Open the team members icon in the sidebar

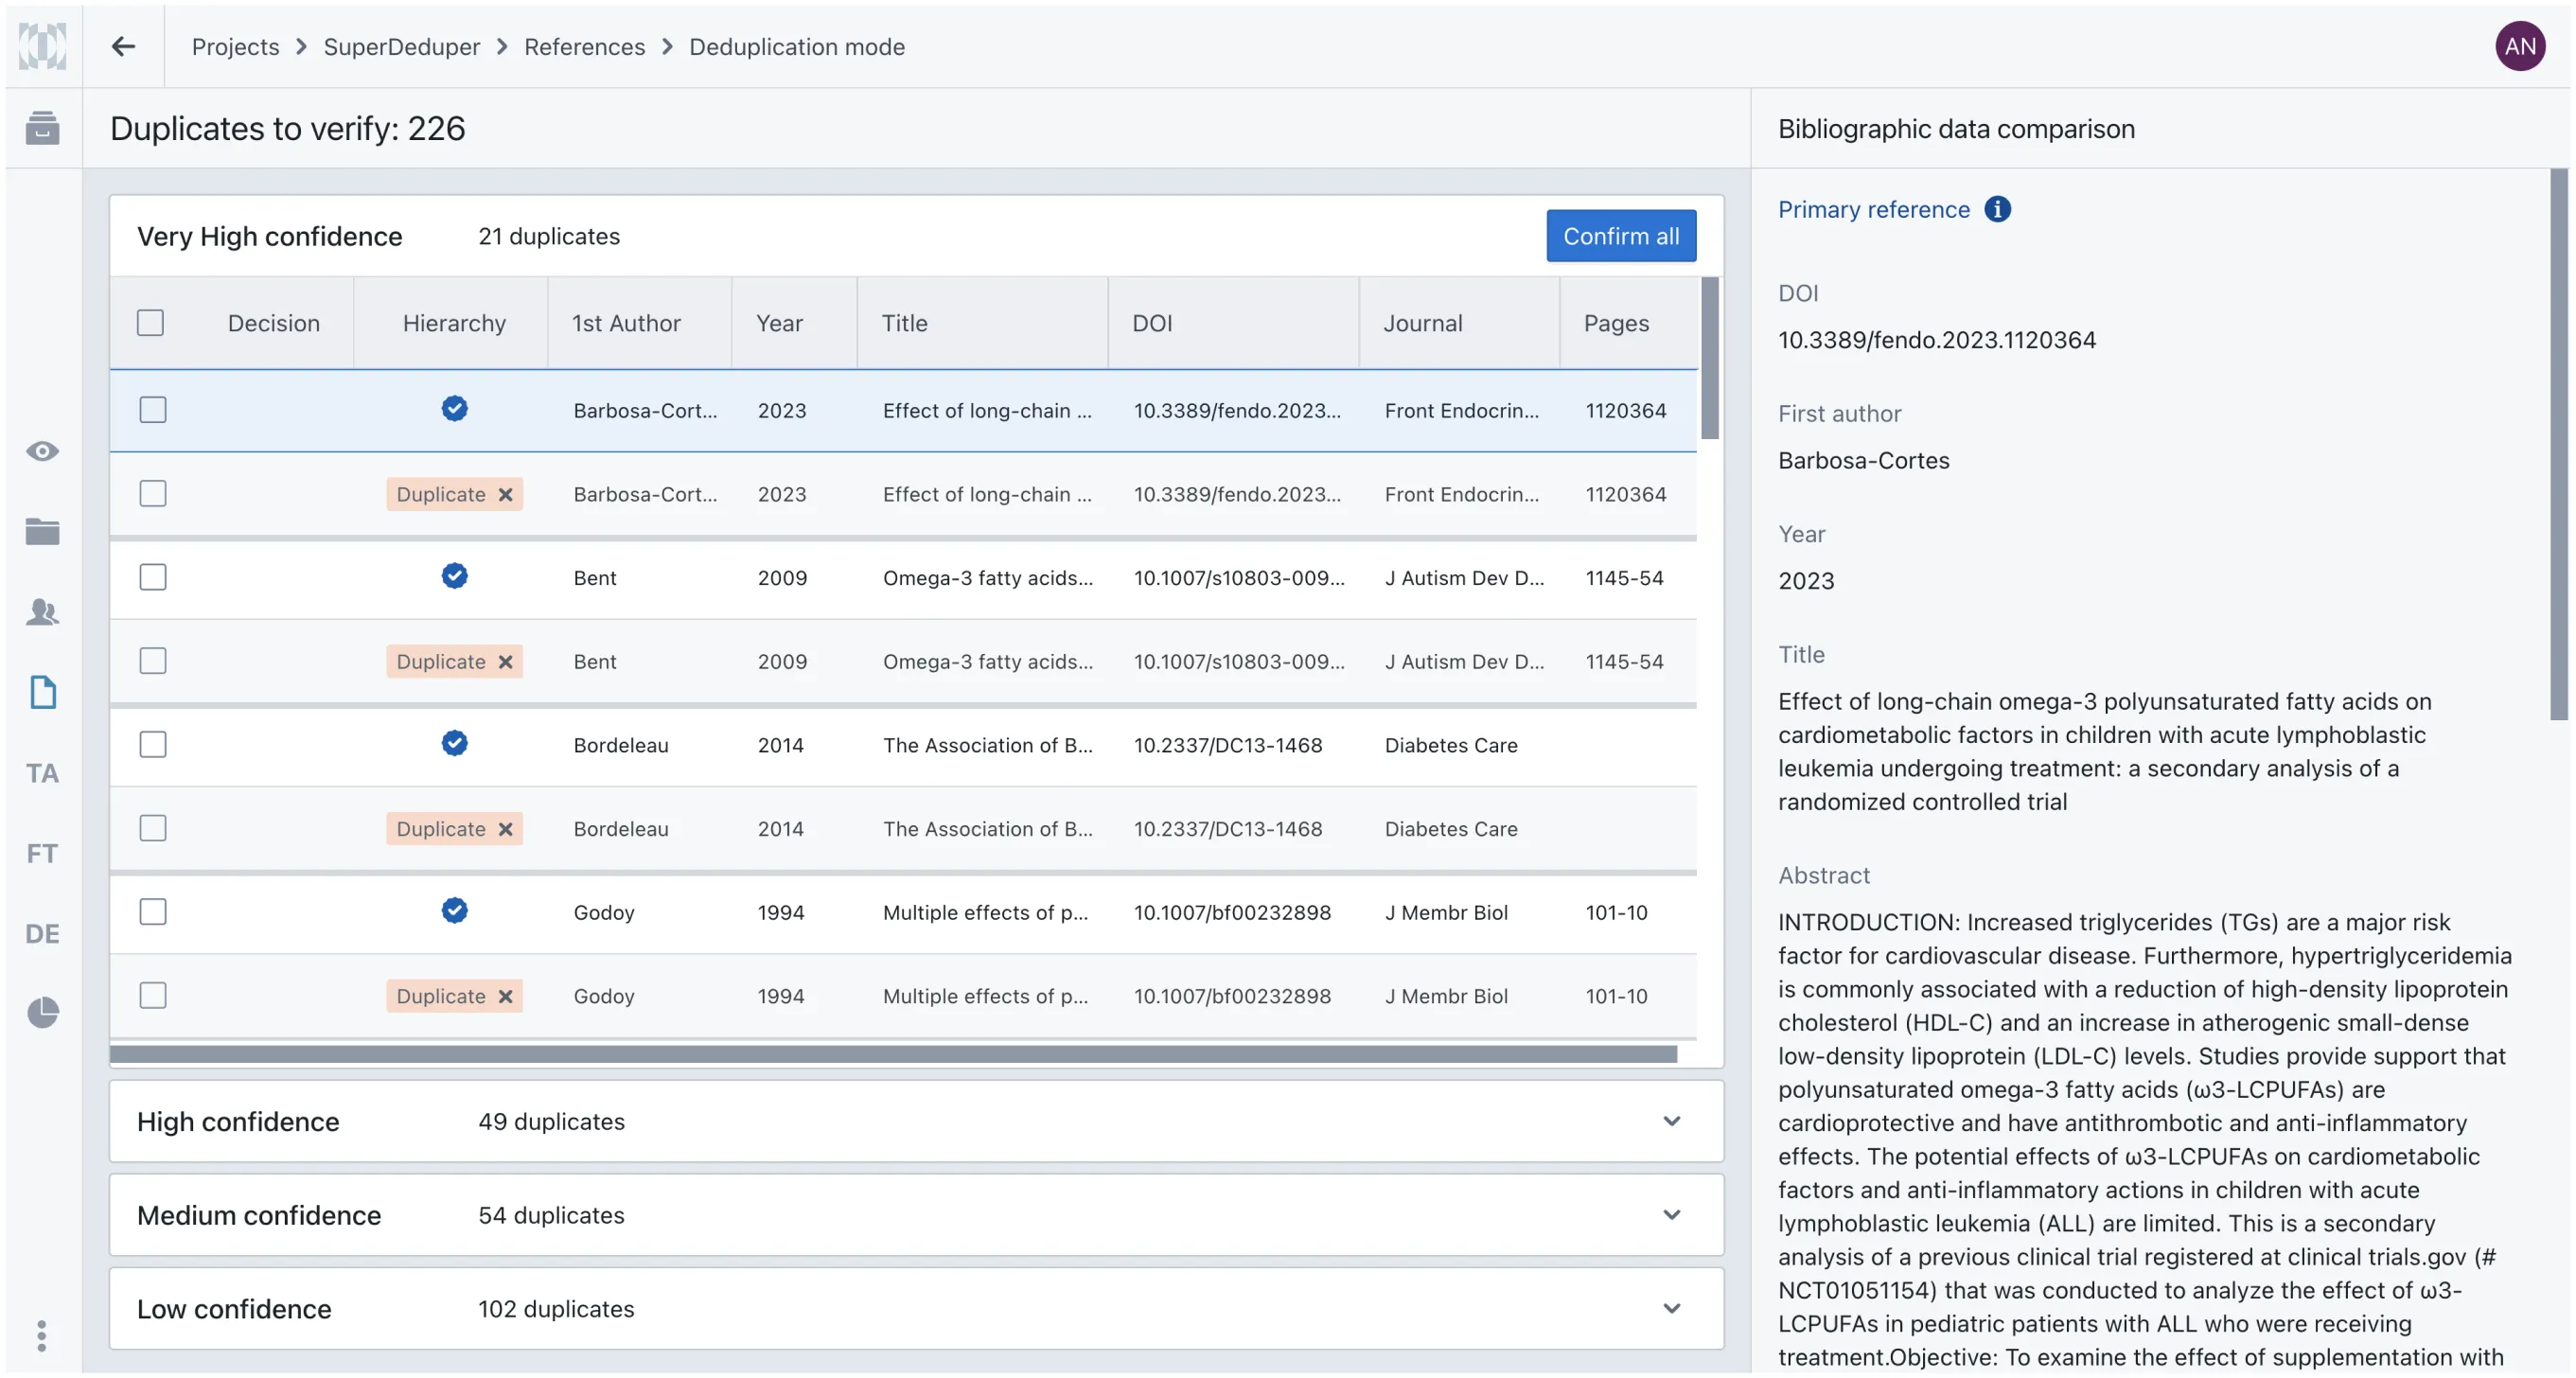[x=42, y=612]
